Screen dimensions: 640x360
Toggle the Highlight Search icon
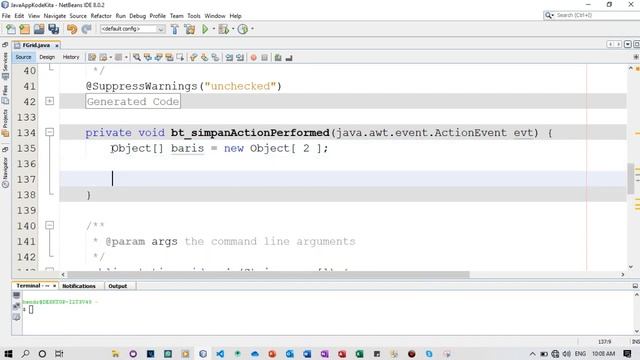pyautogui.click(x=169, y=58)
